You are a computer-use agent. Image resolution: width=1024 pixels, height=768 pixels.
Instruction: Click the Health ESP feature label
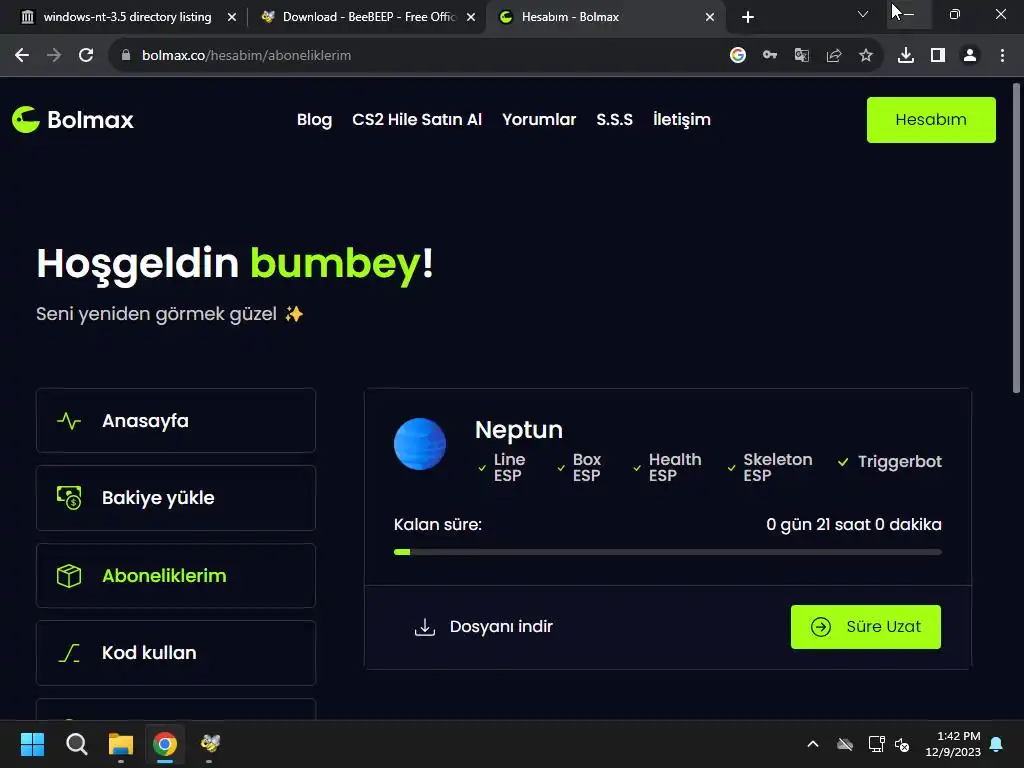click(x=675, y=468)
